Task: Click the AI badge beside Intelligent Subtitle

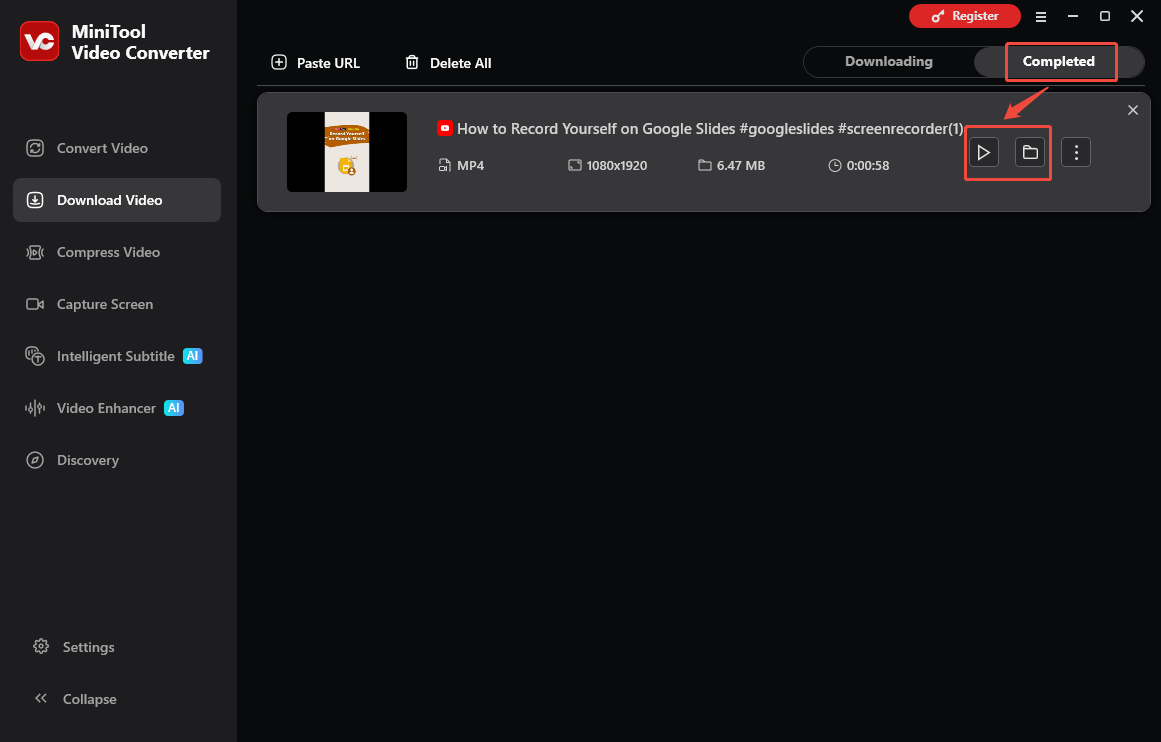Action: coord(193,355)
